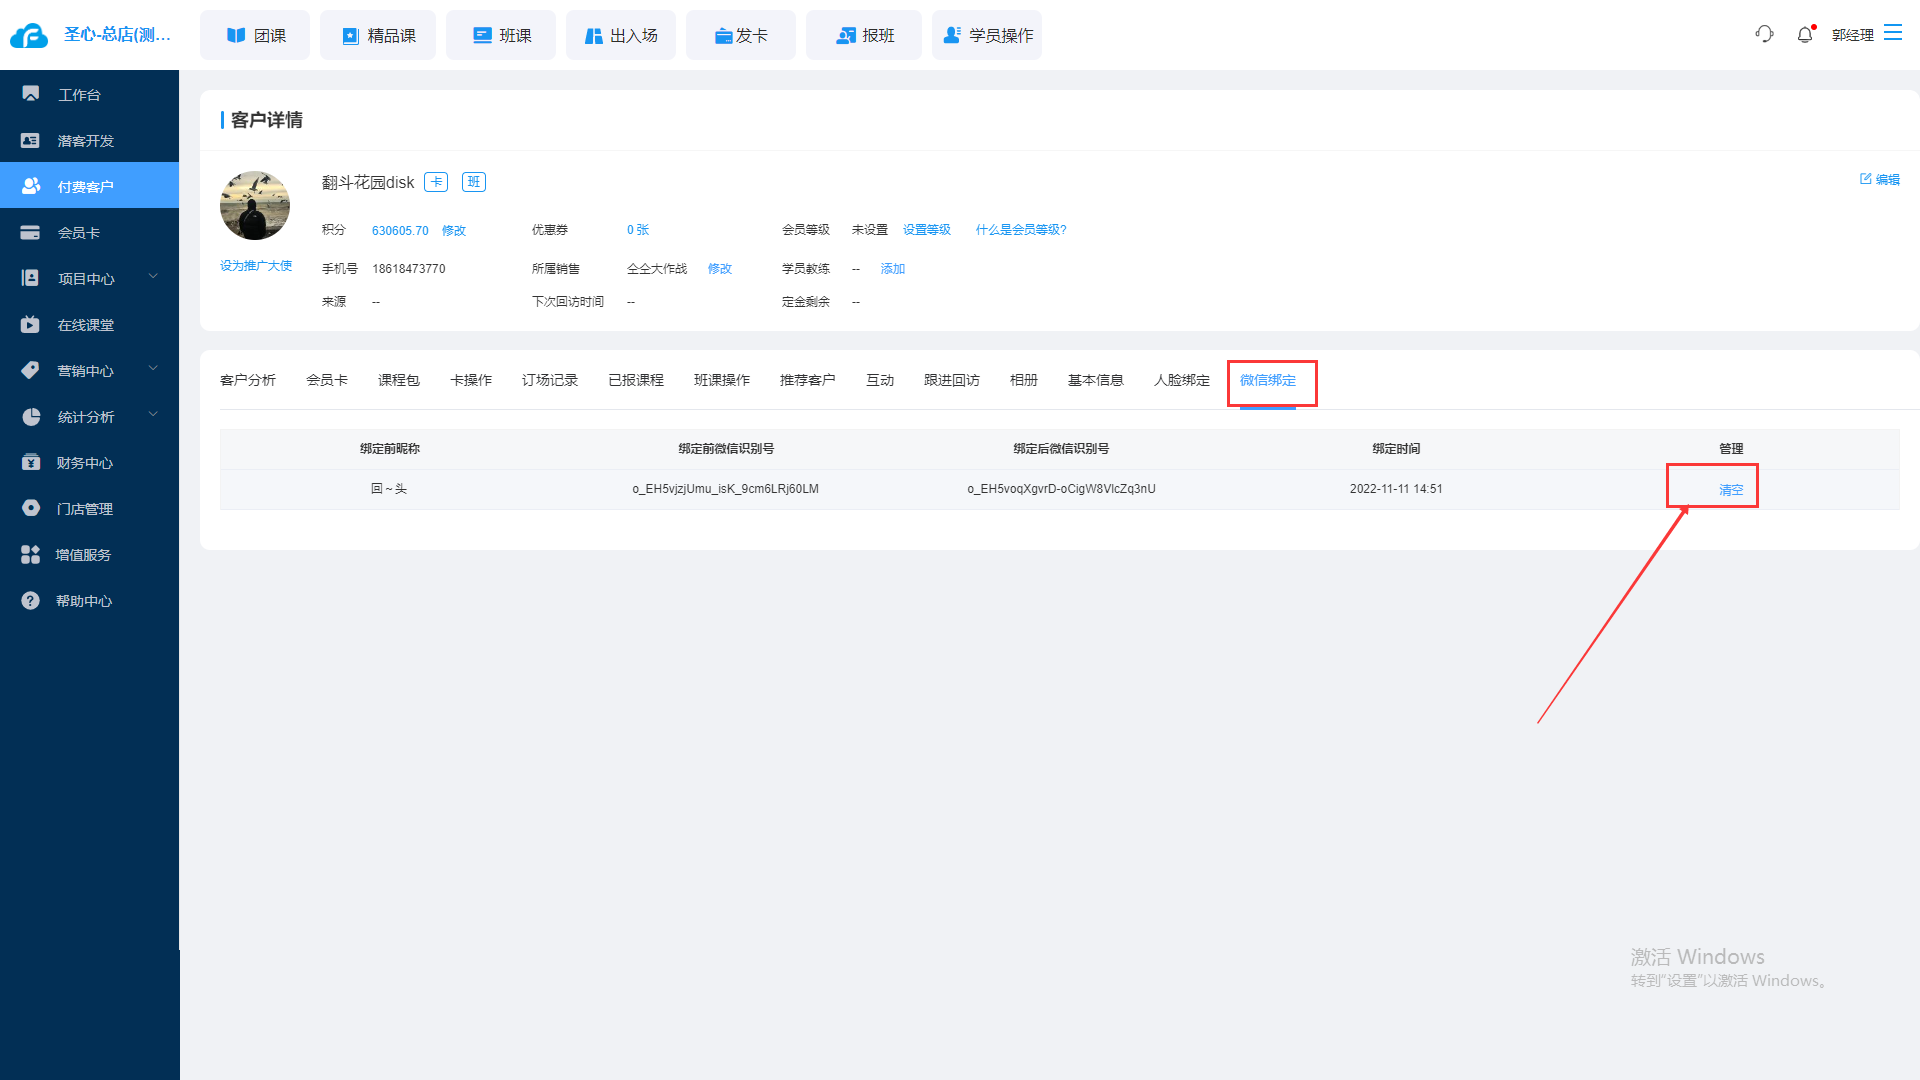Open 帮助中心 in the sidebar
This screenshot has width=1920, height=1080.
(89, 600)
